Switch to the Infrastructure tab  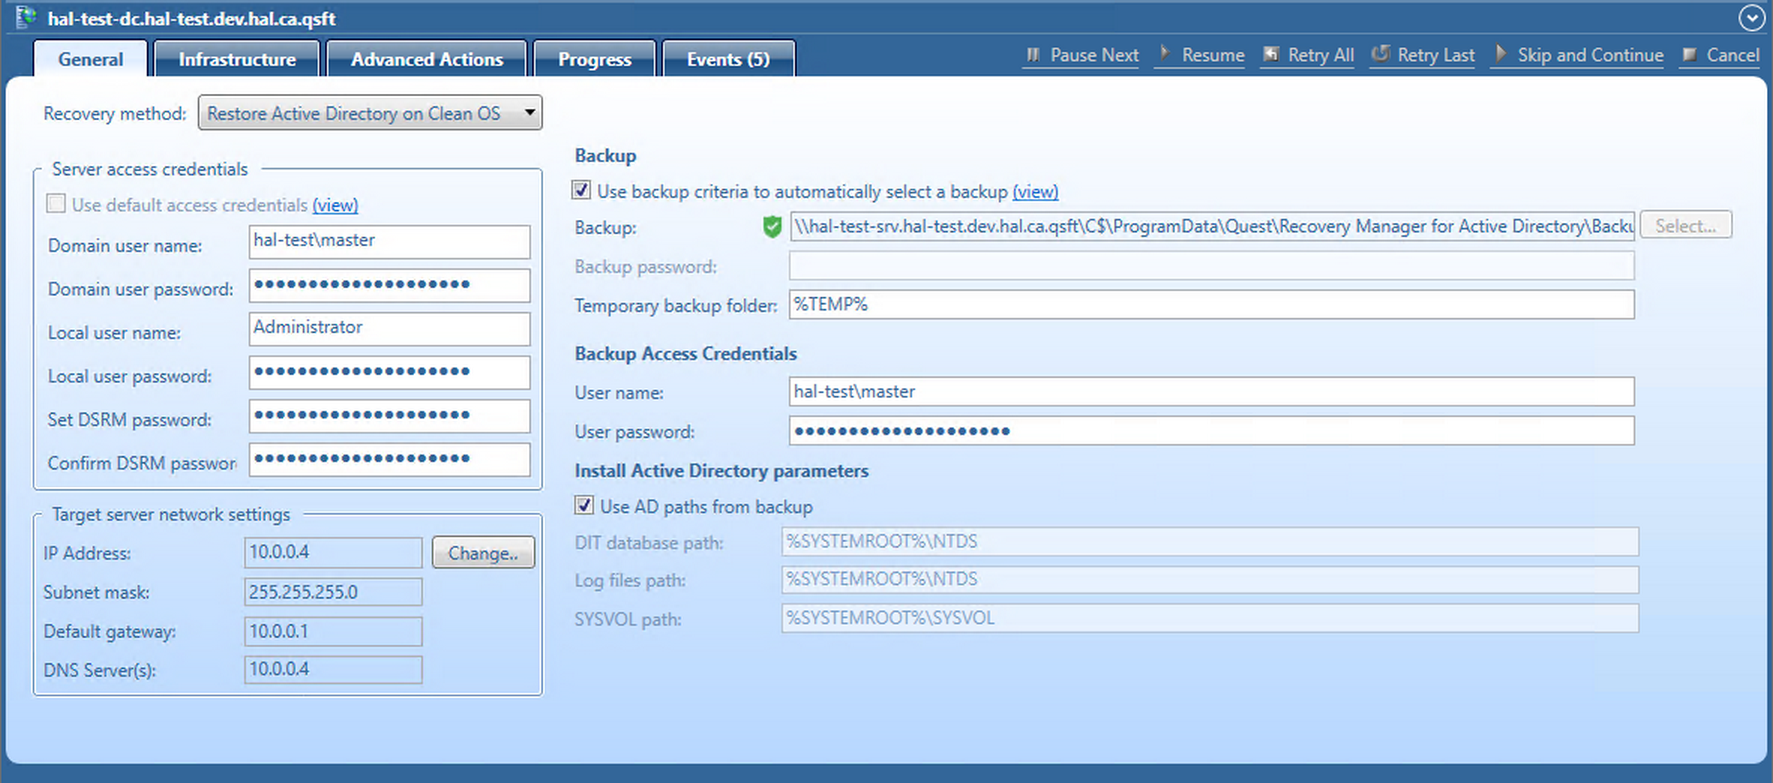pyautogui.click(x=237, y=59)
